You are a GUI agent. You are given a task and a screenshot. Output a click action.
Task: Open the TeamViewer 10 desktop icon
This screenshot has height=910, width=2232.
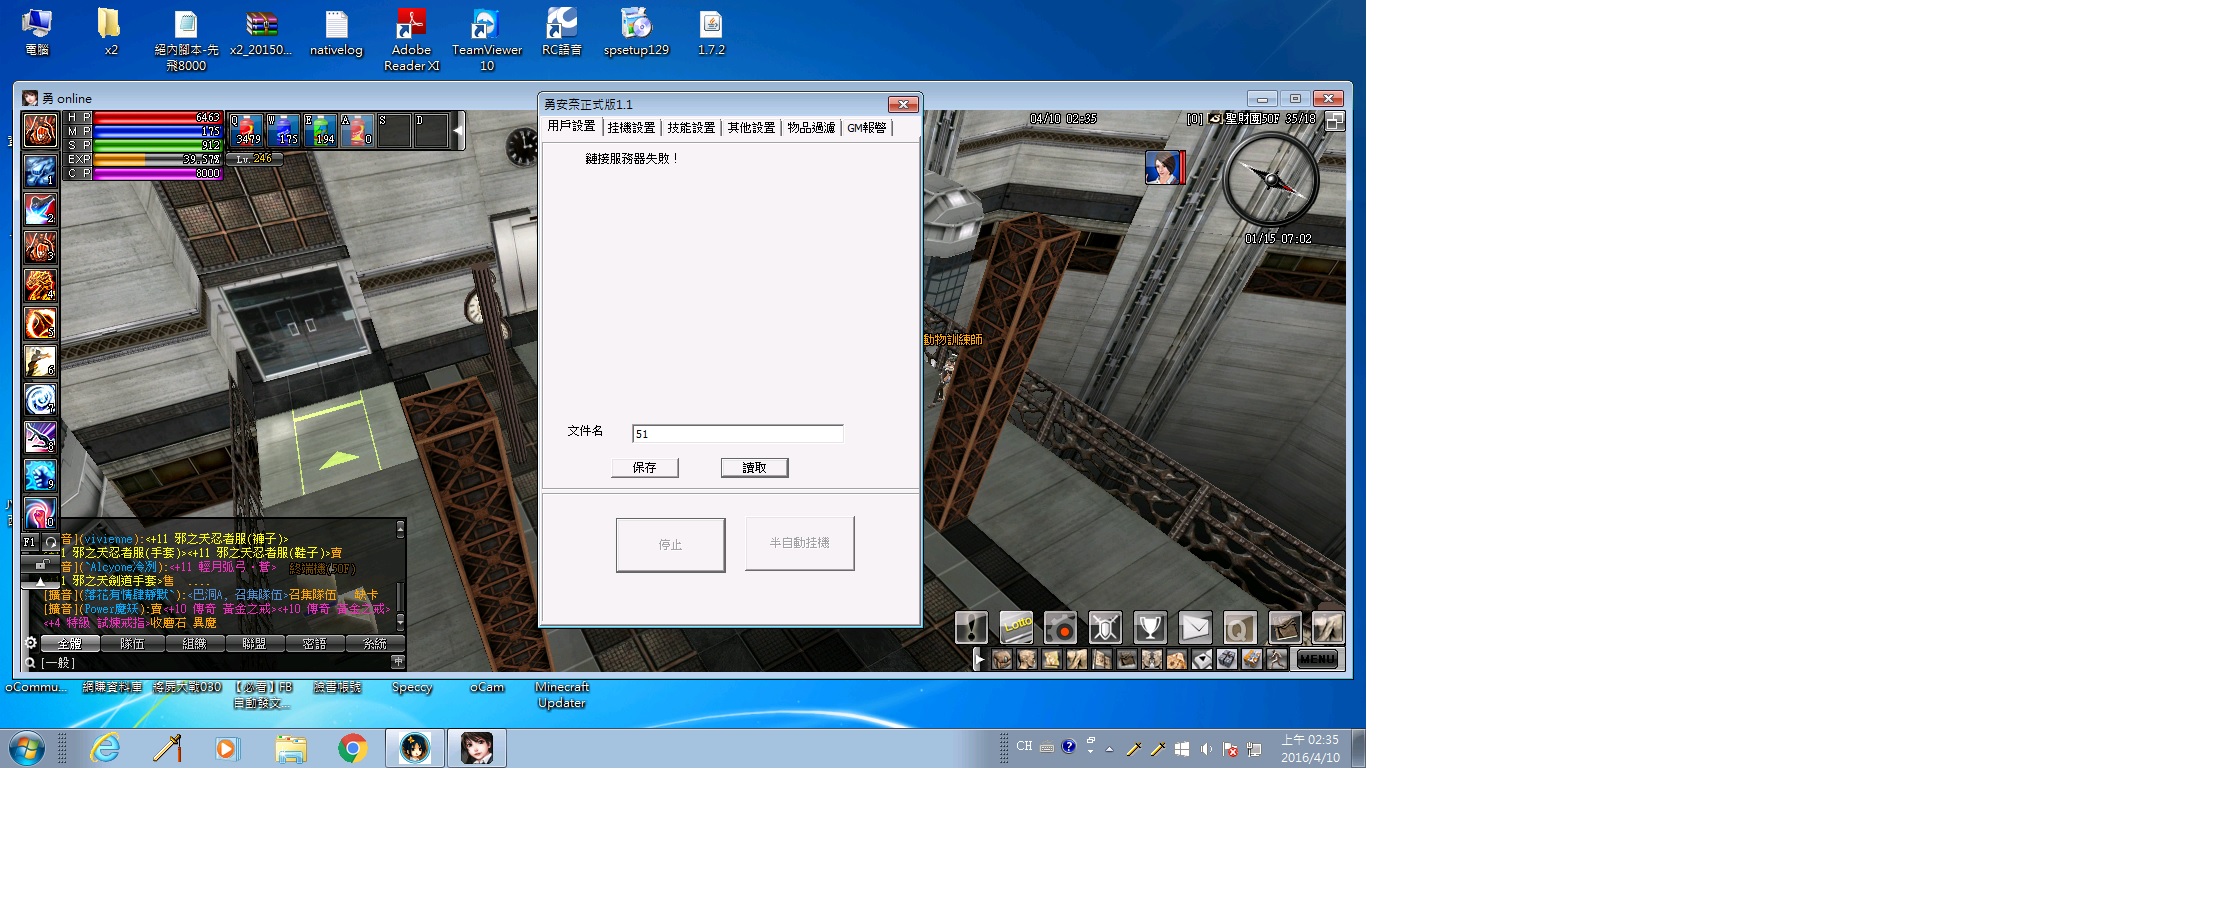tap(487, 40)
